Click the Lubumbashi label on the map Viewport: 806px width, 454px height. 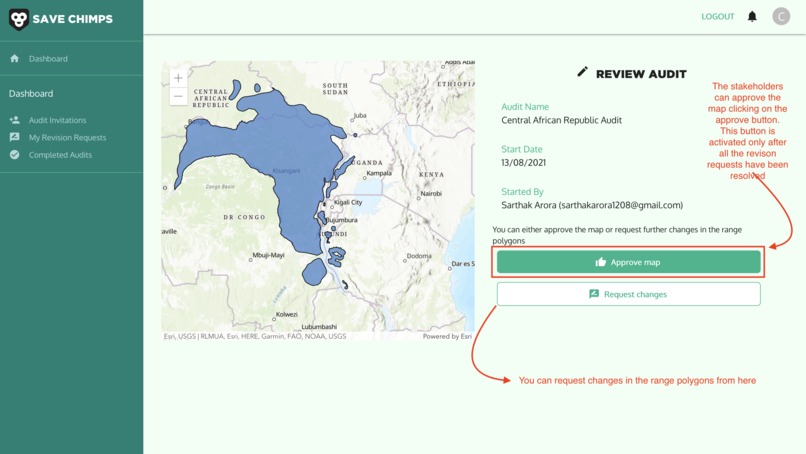click(x=319, y=326)
